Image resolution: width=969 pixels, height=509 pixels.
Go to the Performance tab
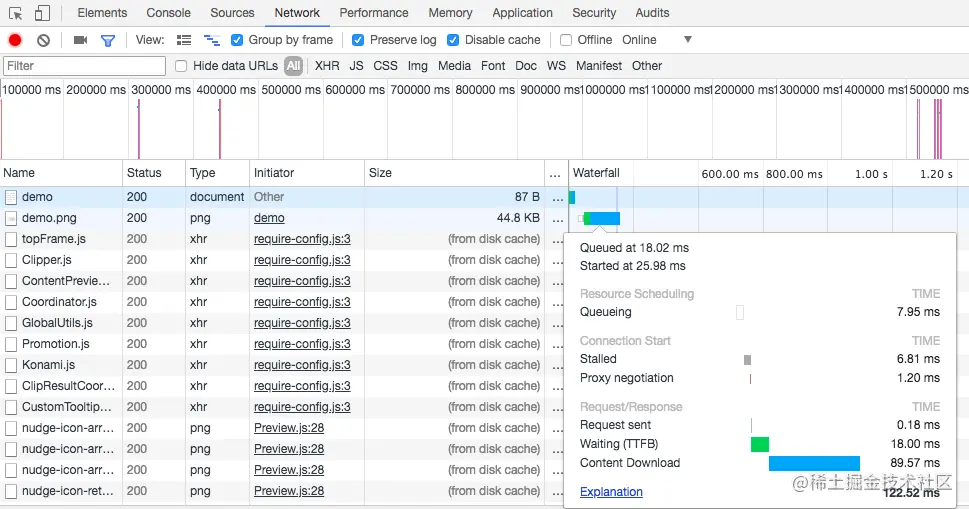(x=374, y=13)
